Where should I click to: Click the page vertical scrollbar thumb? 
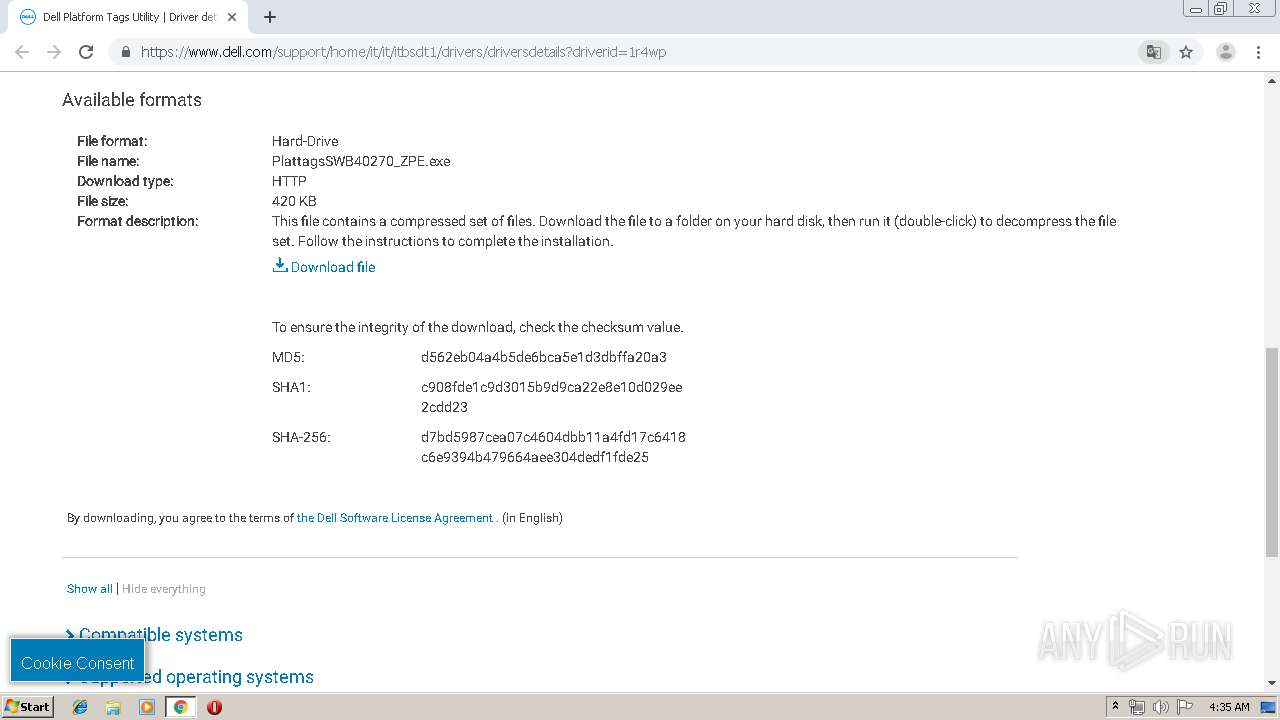pyautogui.click(x=1272, y=451)
